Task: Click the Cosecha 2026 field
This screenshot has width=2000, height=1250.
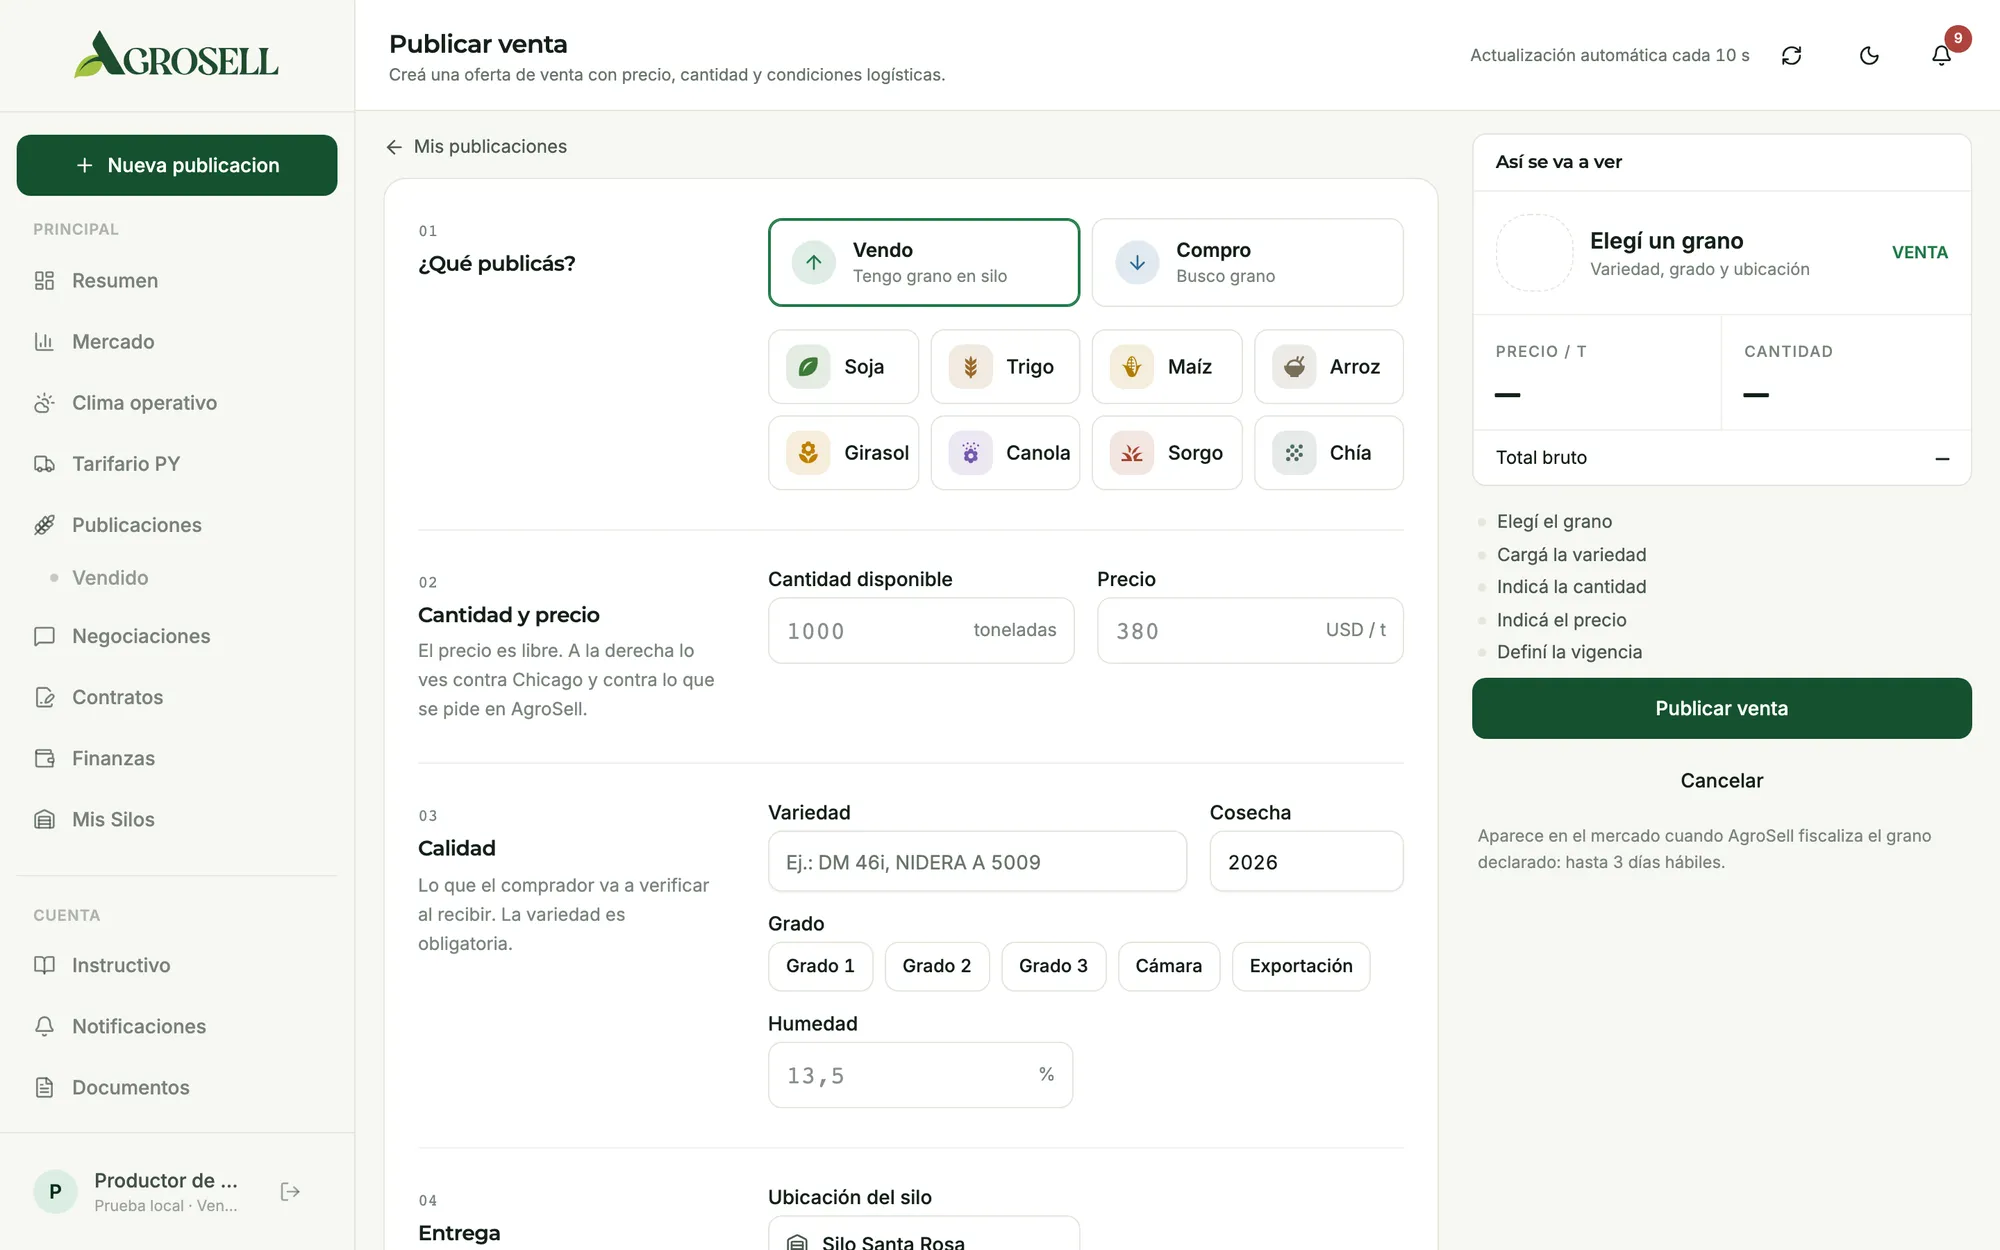Action: (1306, 861)
